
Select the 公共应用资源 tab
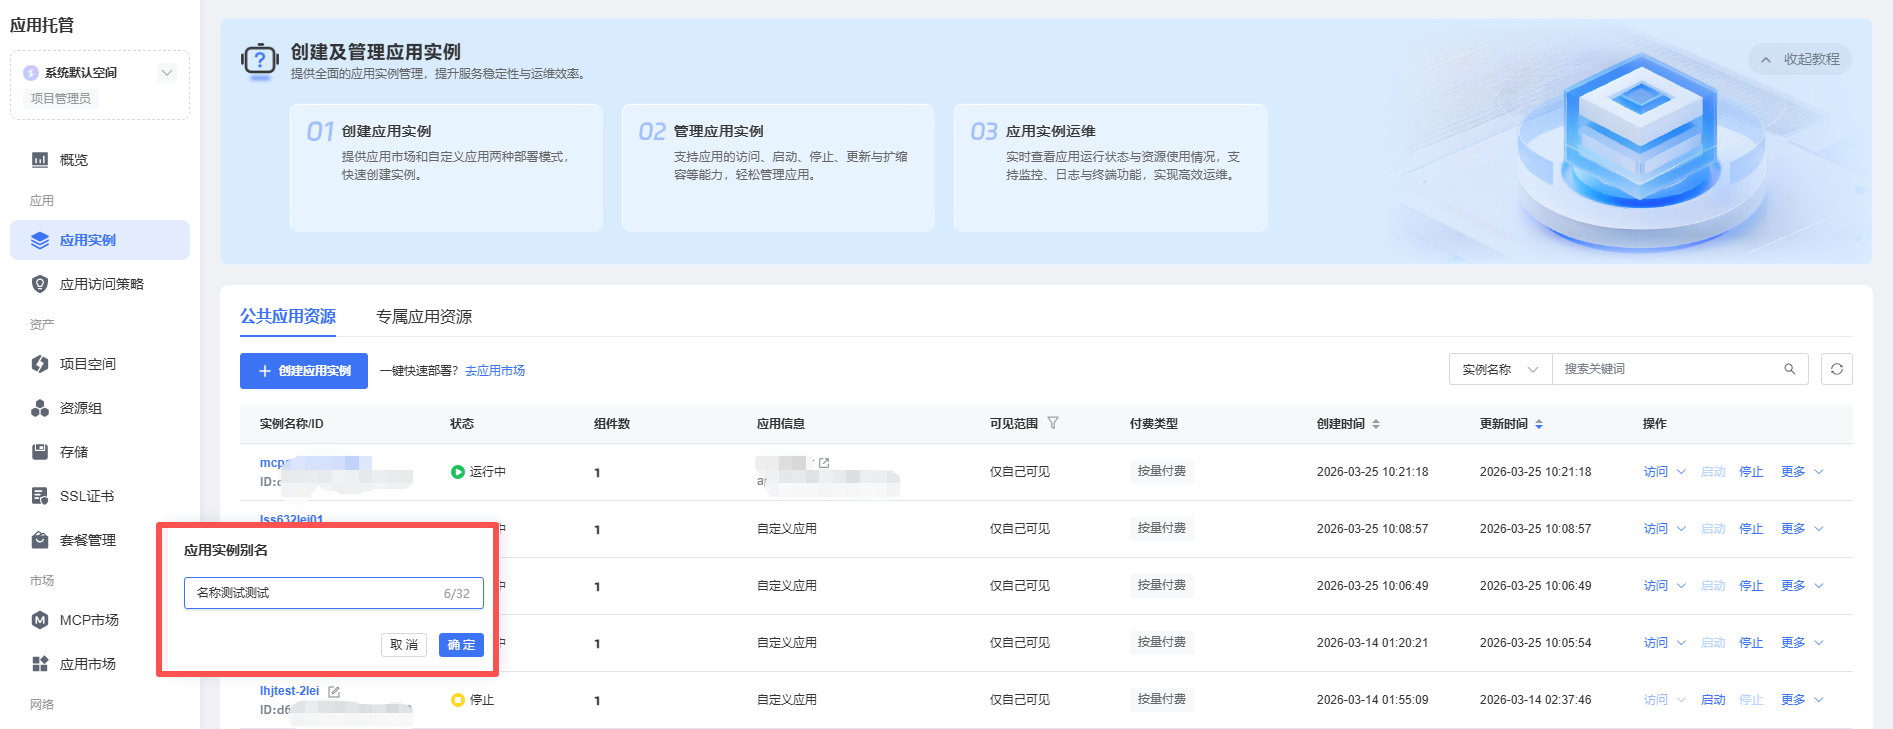288,316
